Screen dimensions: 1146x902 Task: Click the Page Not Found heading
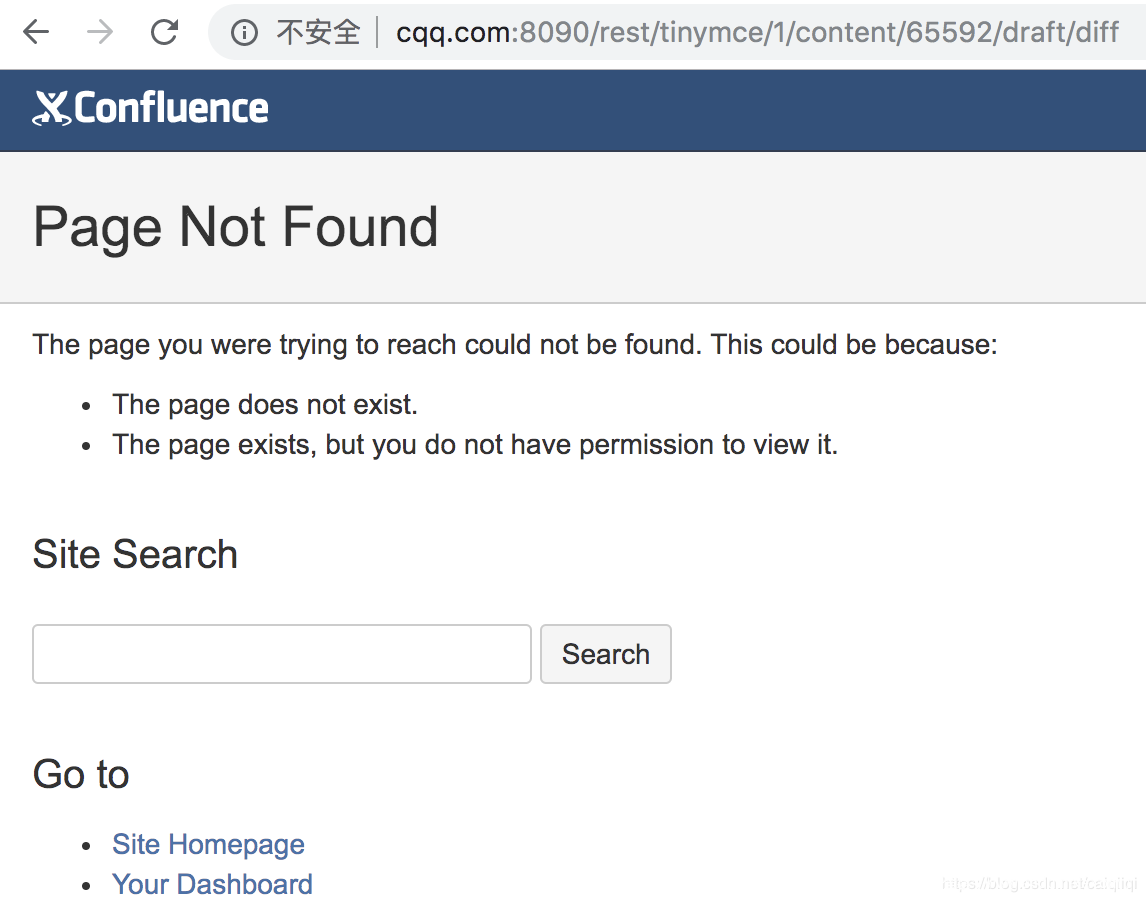point(236,227)
